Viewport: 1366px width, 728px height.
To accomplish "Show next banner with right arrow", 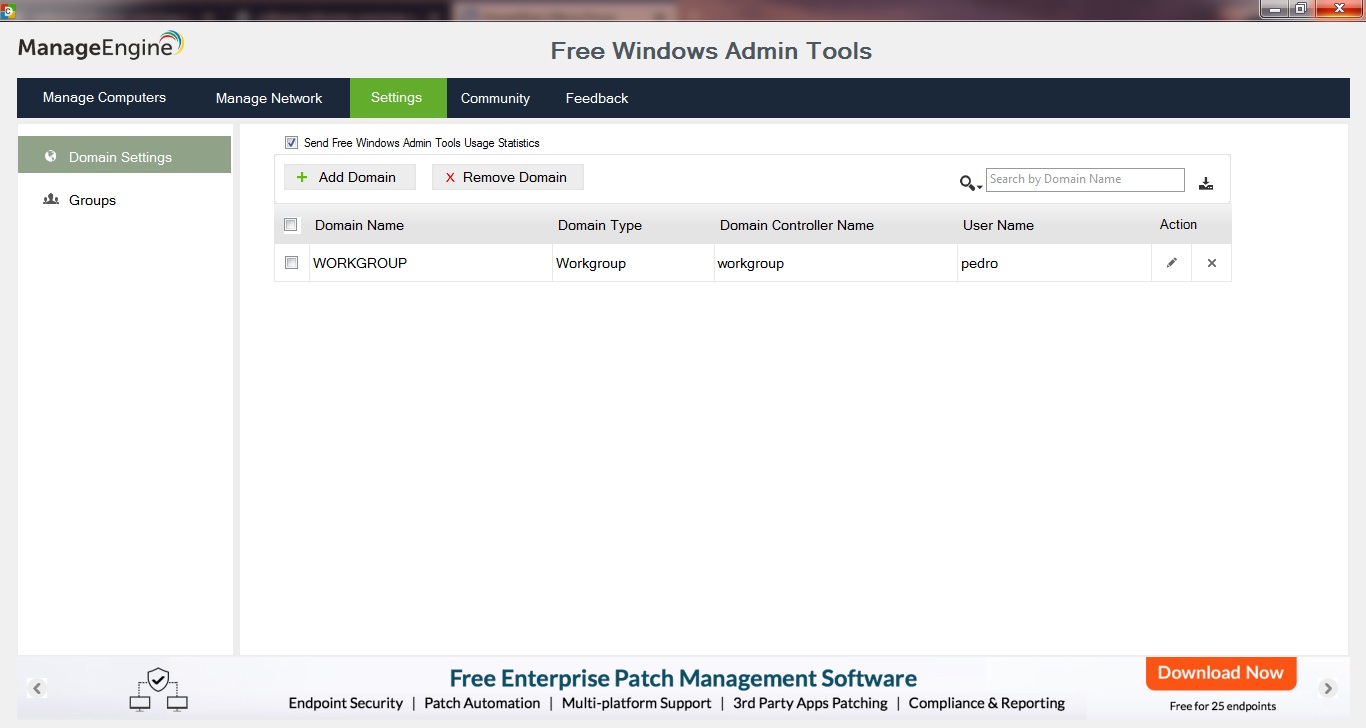I will 1328,688.
